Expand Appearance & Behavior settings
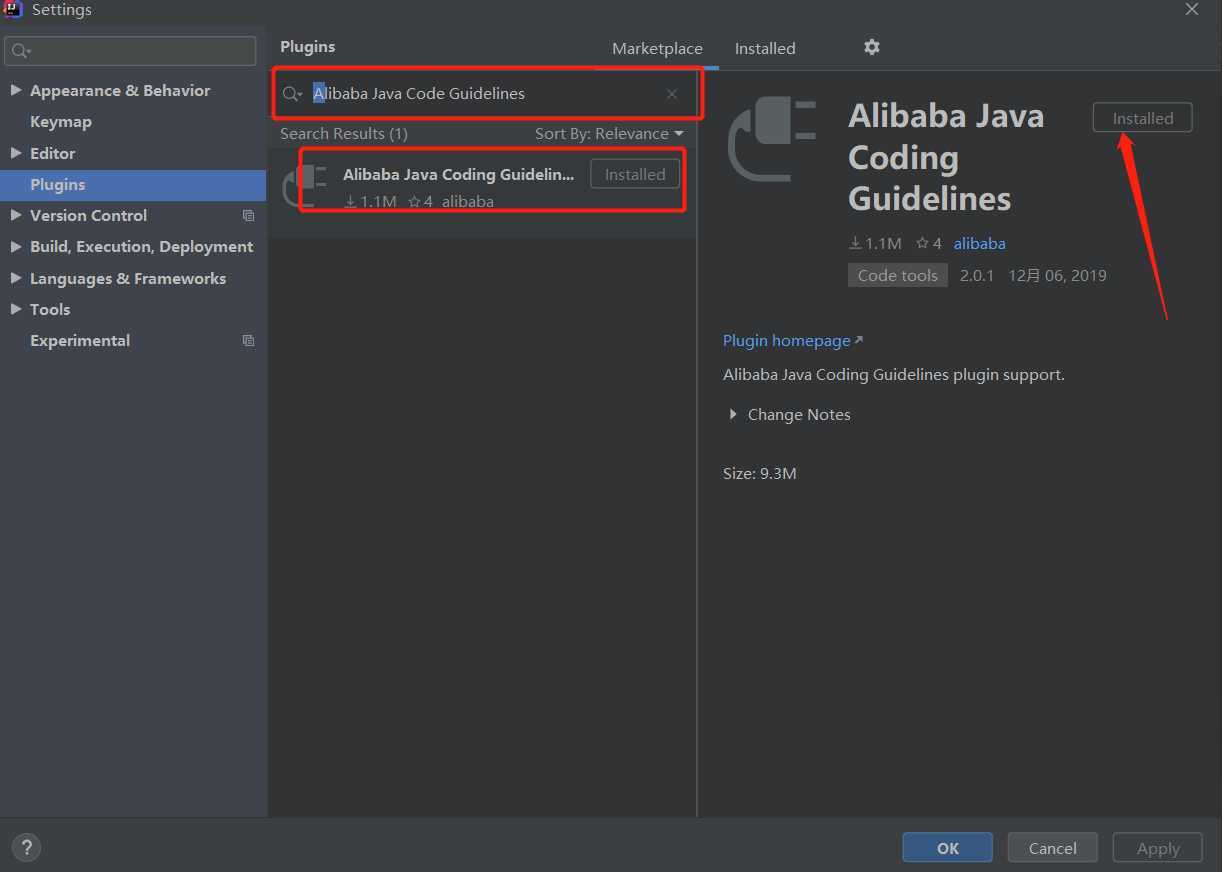Screen dimensions: 1222x872 coord(16,90)
